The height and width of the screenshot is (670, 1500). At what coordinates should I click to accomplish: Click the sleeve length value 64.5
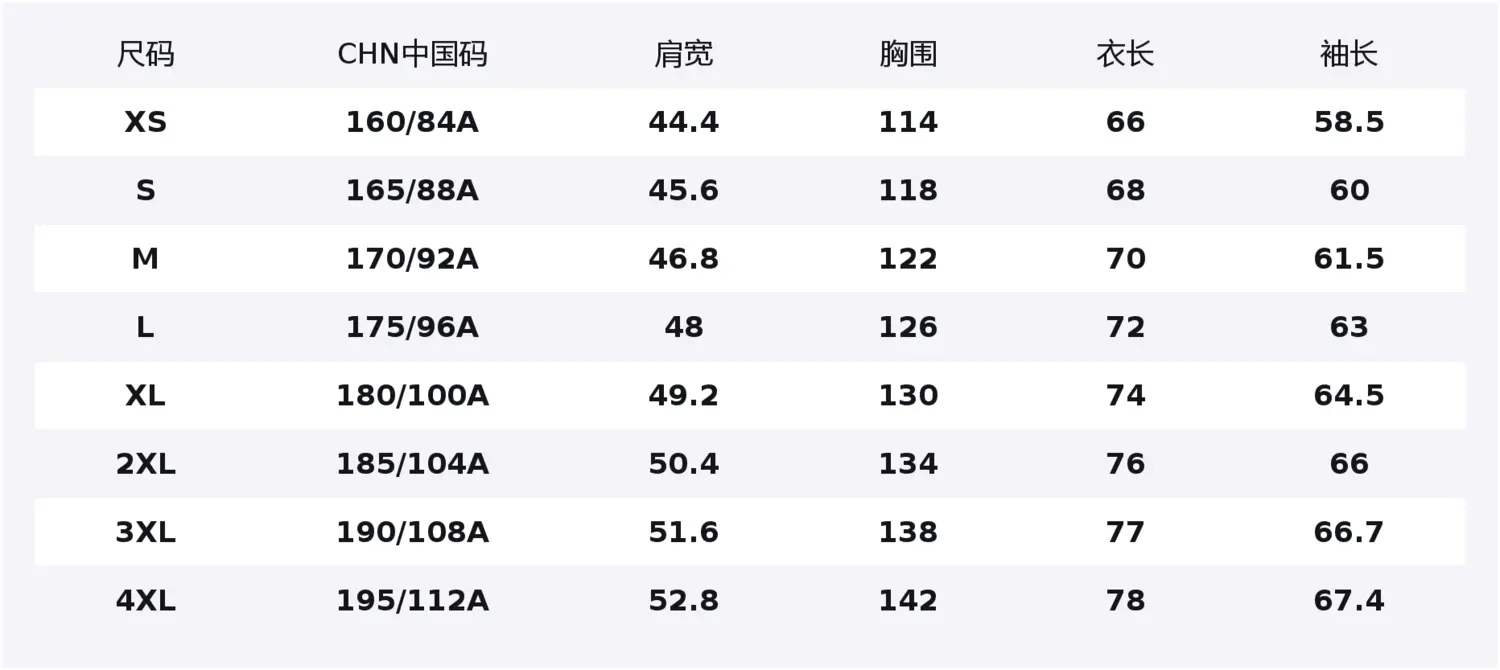tap(1348, 396)
